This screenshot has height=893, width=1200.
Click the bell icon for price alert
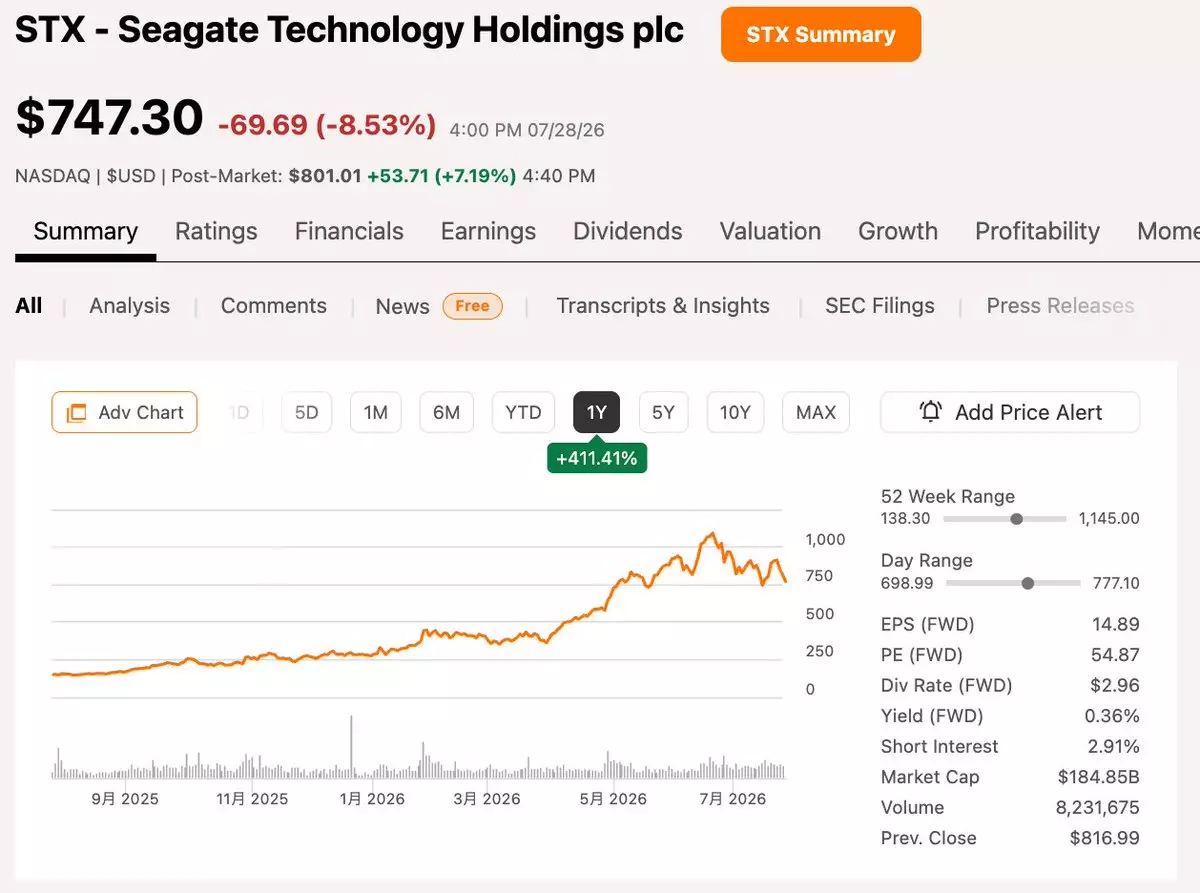(x=931, y=412)
